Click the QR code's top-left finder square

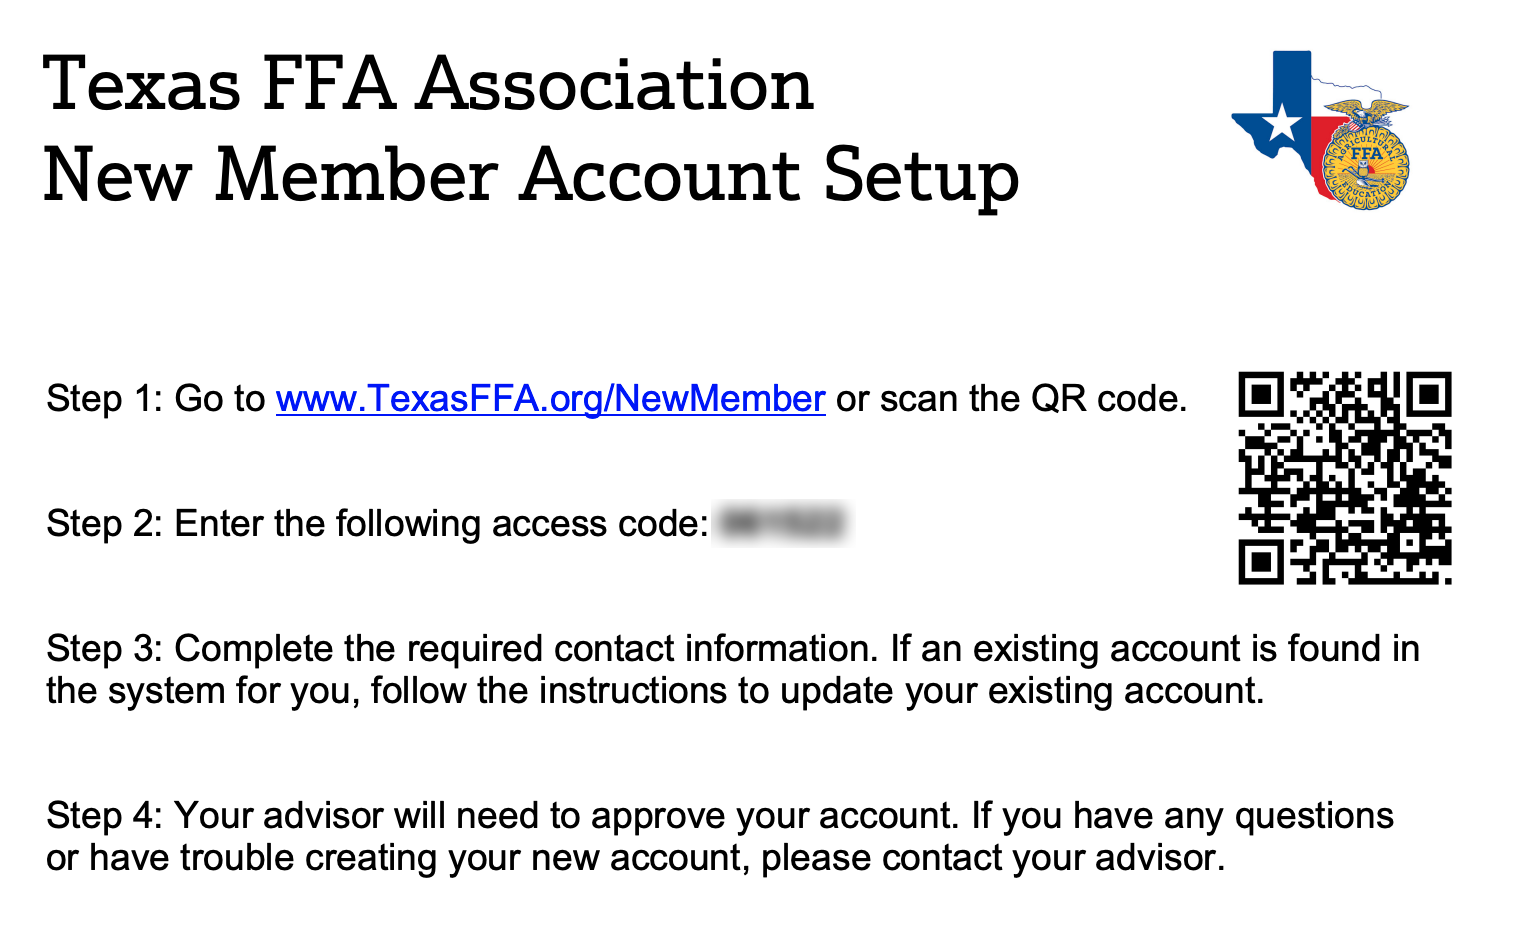click(x=1261, y=395)
